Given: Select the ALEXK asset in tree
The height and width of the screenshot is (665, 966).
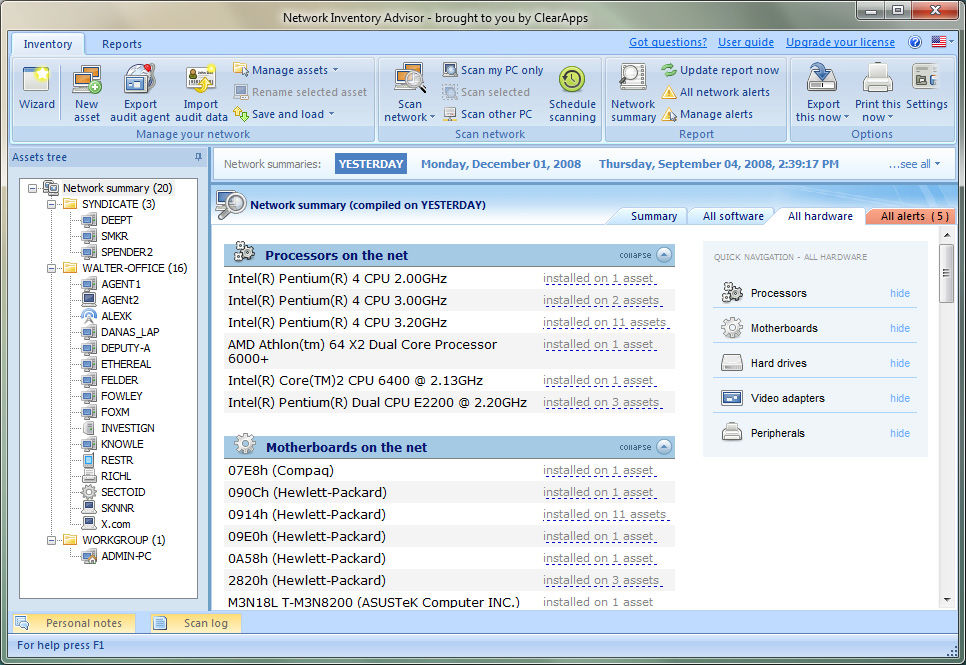Looking at the screenshot, I should tap(116, 316).
